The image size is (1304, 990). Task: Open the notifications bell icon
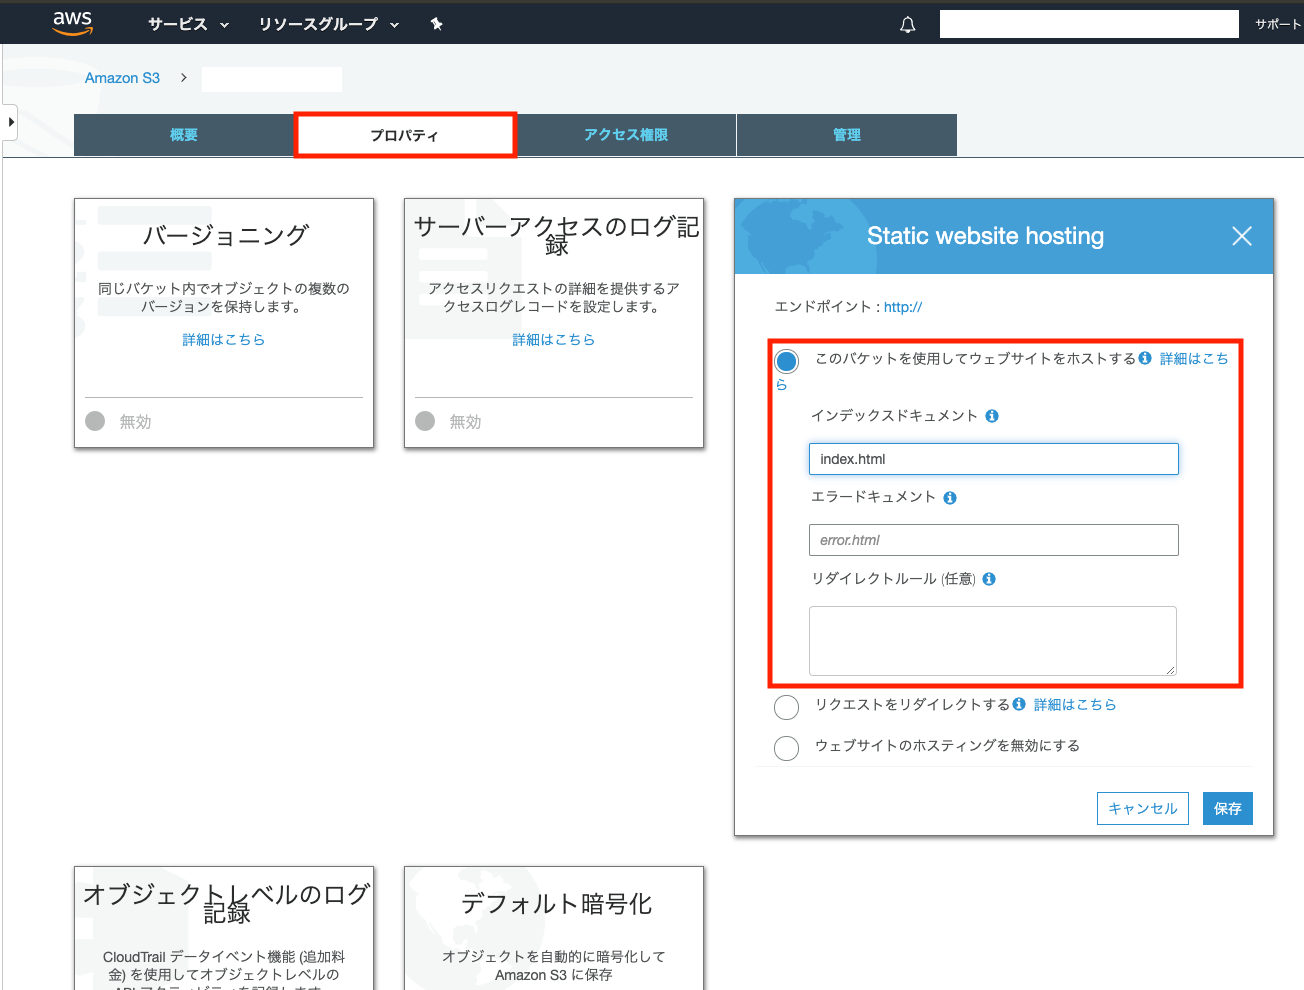click(907, 24)
